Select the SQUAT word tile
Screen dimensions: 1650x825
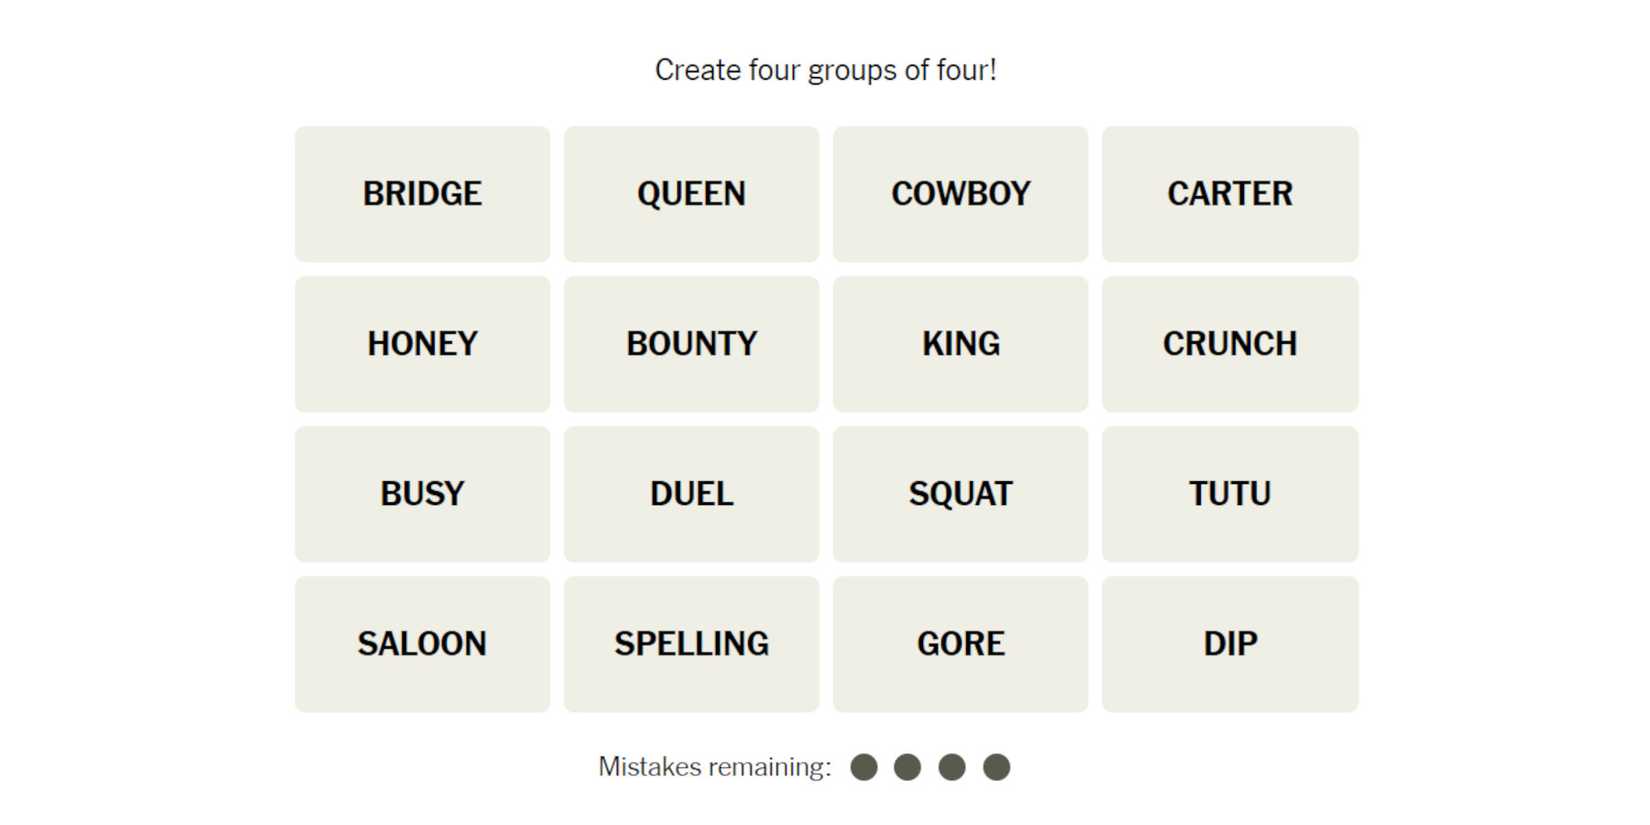960,494
